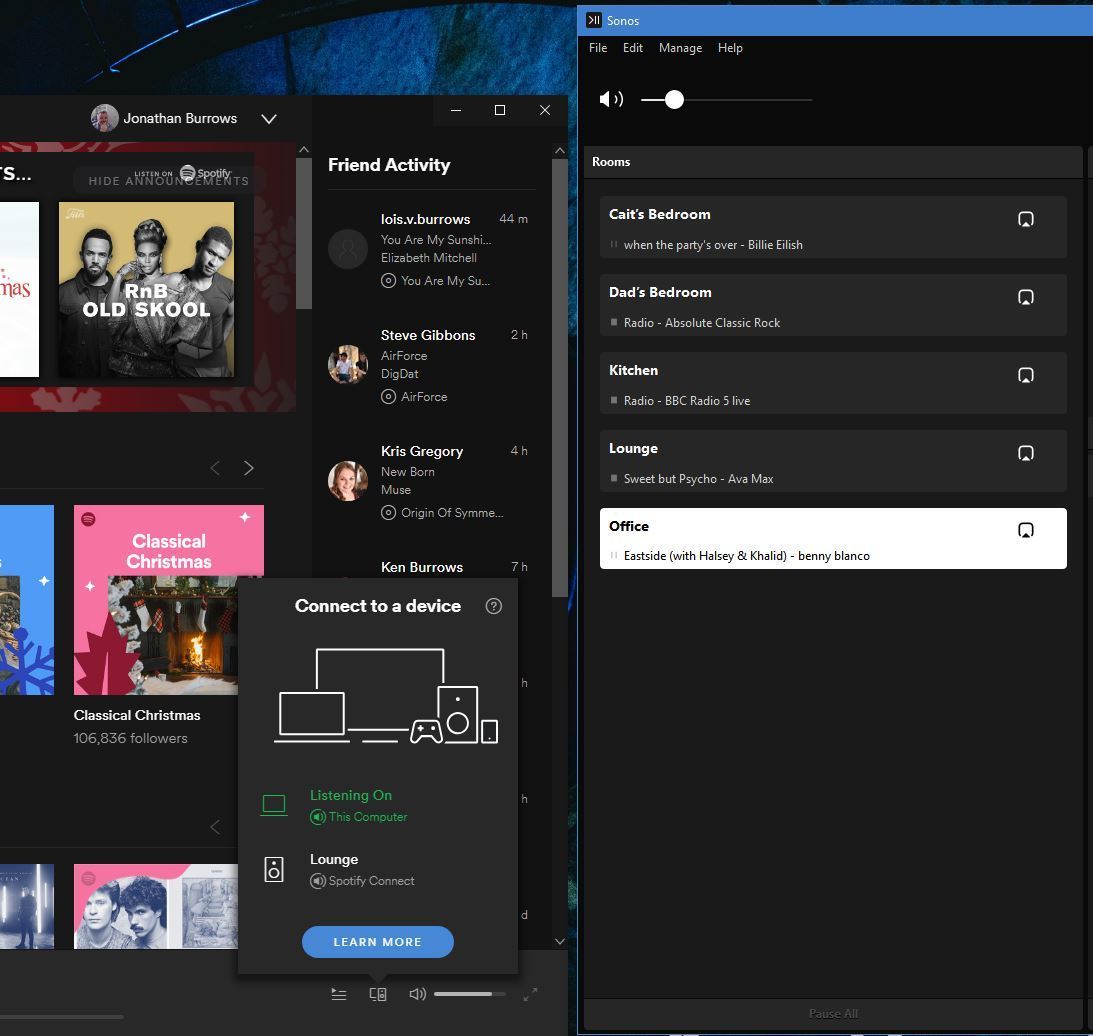Image resolution: width=1093 pixels, height=1036 pixels.
Task: Open Spotify play queue icon
Action: tap(339, 994)
